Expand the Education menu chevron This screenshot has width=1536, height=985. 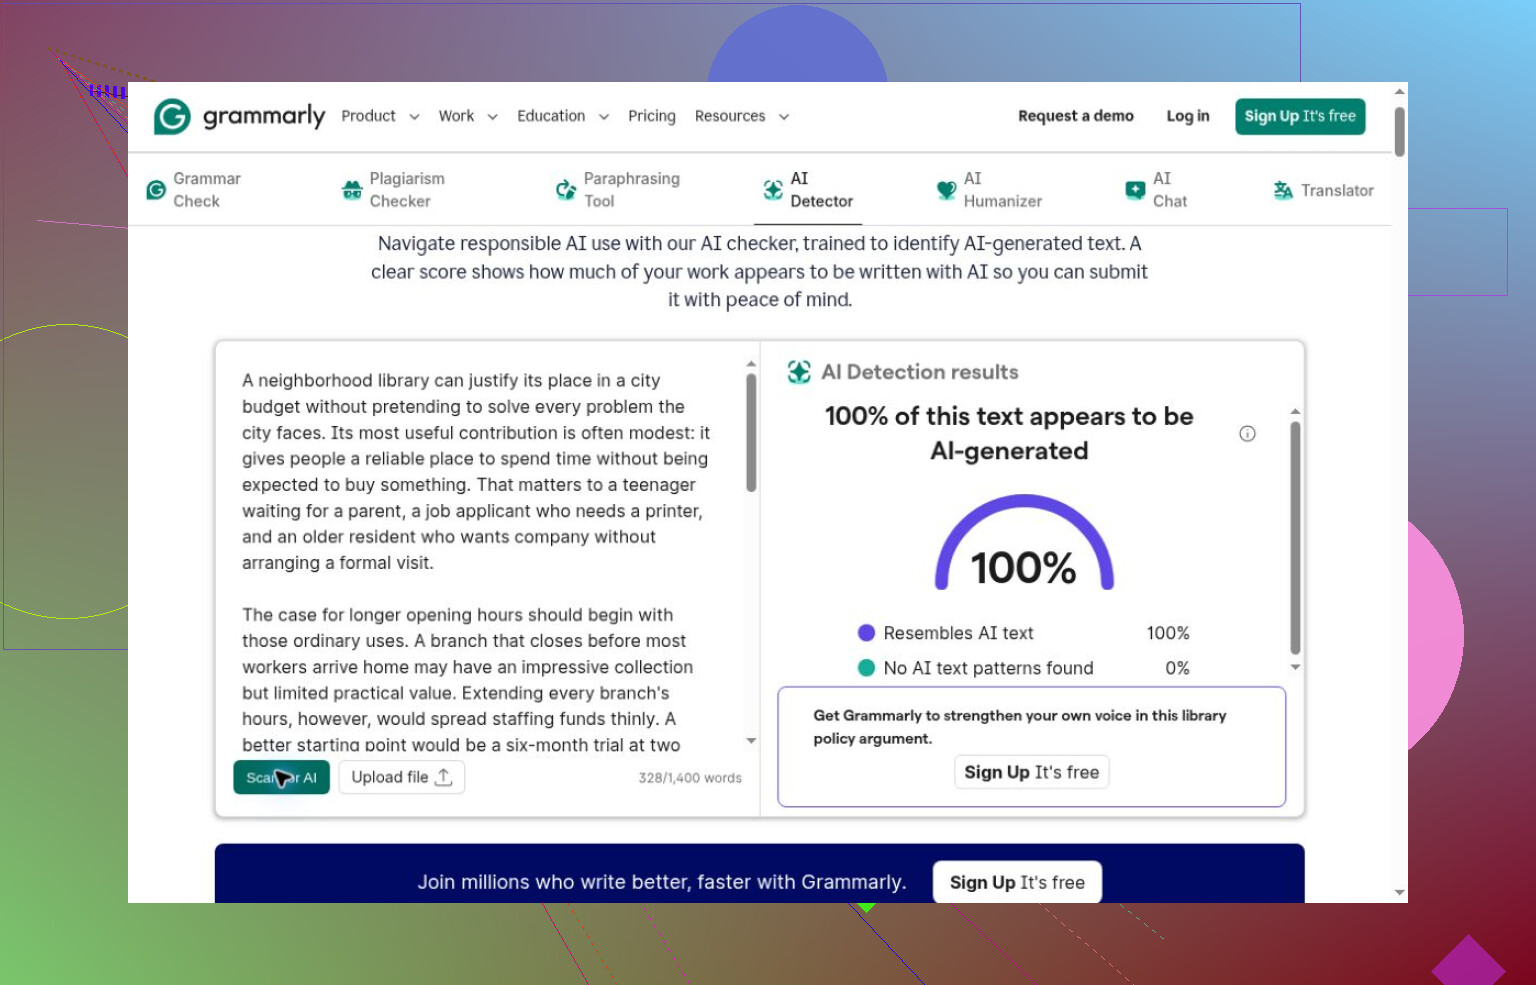point(604,117)
